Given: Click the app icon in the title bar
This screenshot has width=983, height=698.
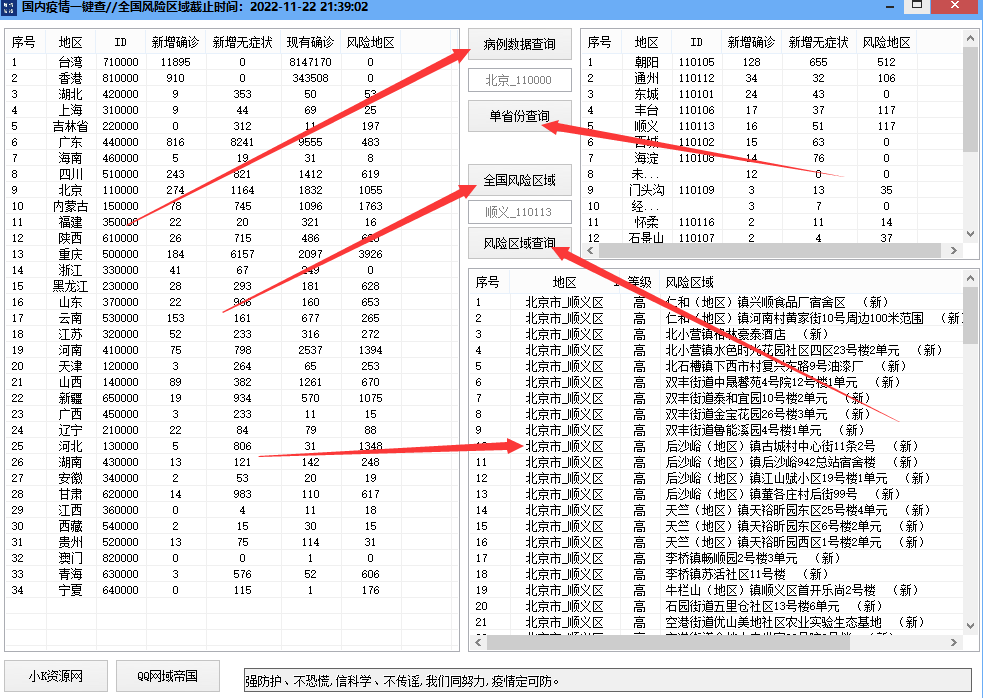Looking at the screenshot, I should [x=9, y=8].
